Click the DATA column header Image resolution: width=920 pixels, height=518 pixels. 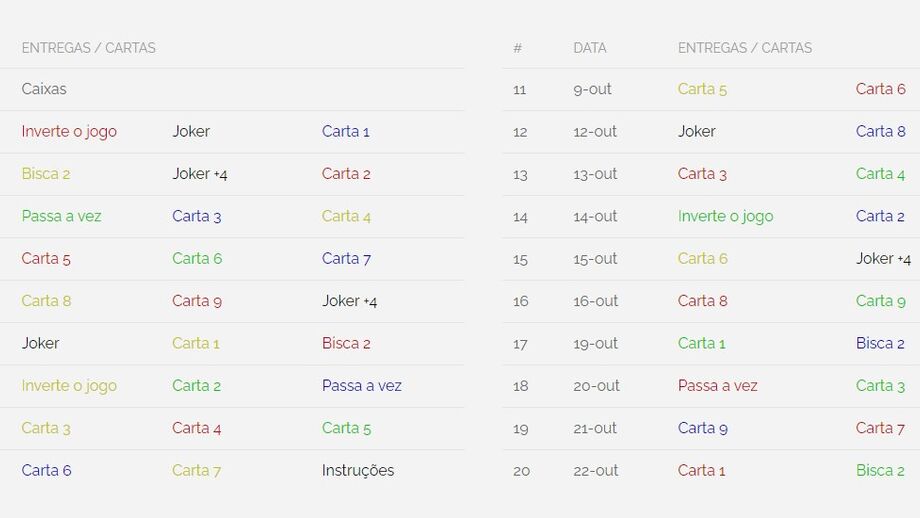[x=590, y=48]
